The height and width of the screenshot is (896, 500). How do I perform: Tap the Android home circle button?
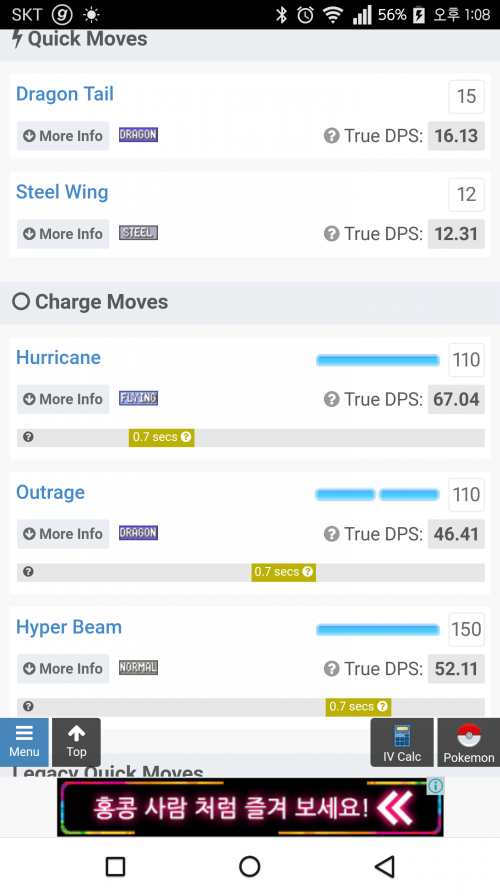pyautogui.click(x=250, y=866)
